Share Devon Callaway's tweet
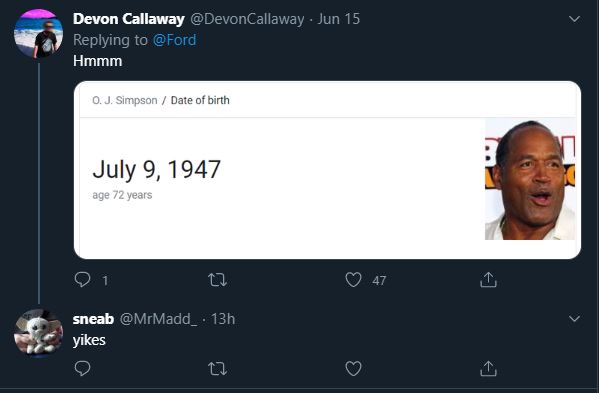 [x=488, y=280]
